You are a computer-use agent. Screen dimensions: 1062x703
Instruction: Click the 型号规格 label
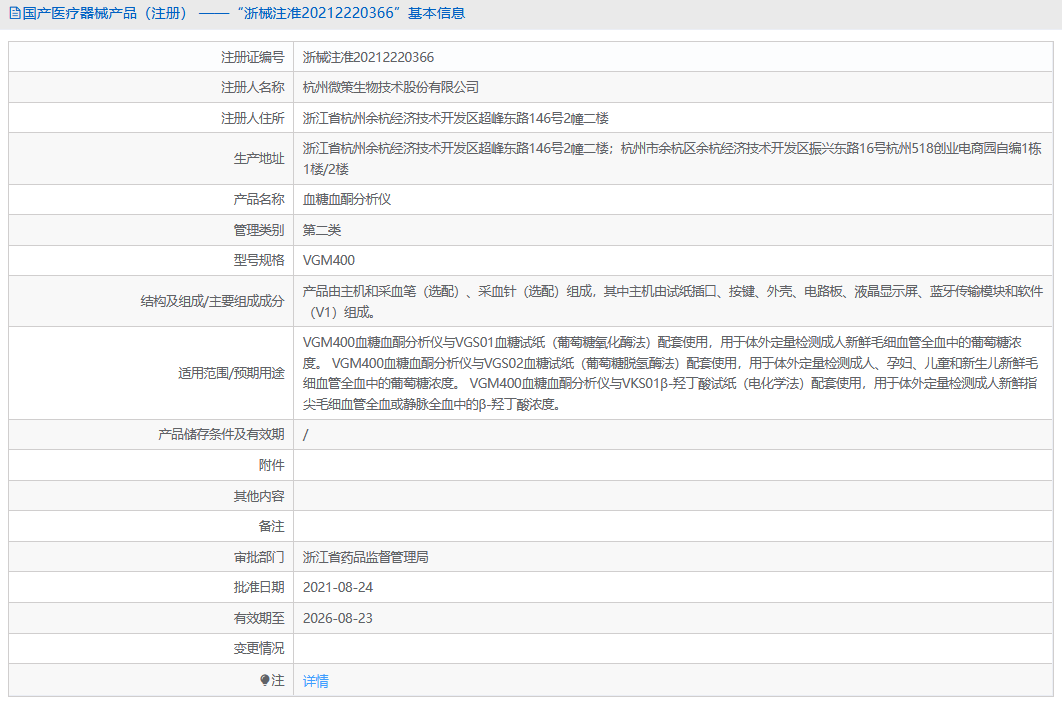tap(259, 260)
